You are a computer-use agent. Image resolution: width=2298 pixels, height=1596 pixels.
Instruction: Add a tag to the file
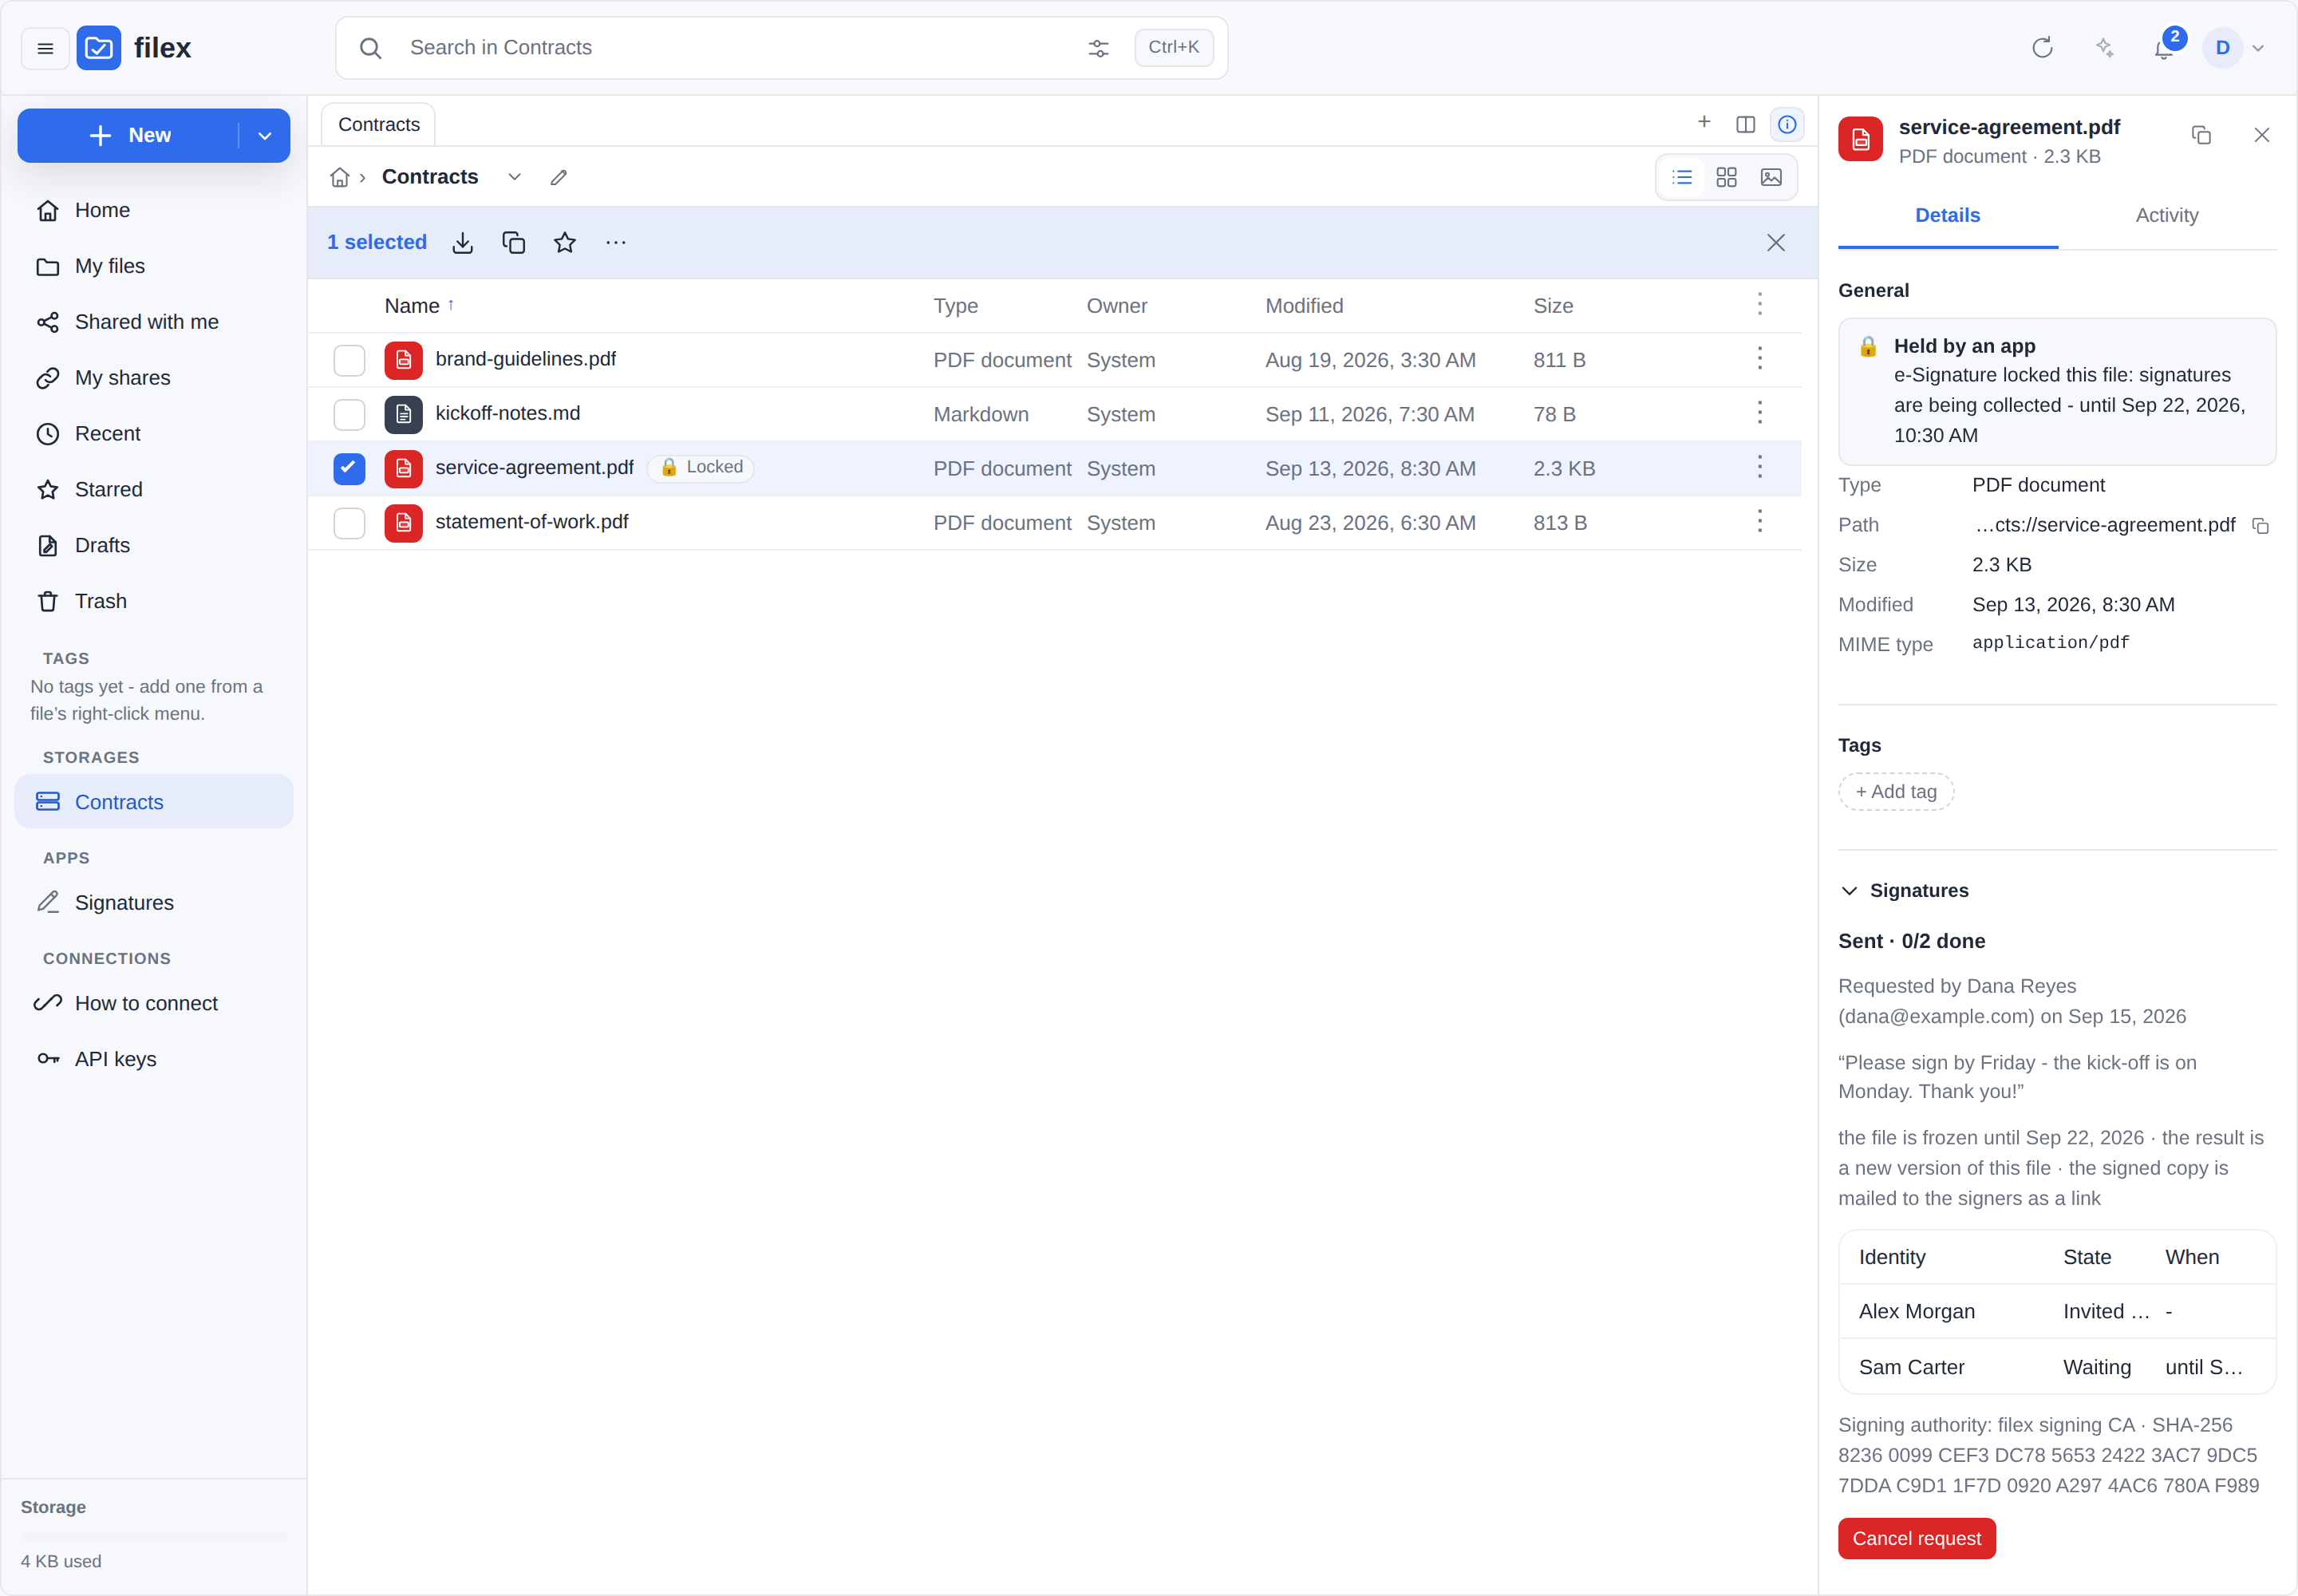pos(1896,792)
